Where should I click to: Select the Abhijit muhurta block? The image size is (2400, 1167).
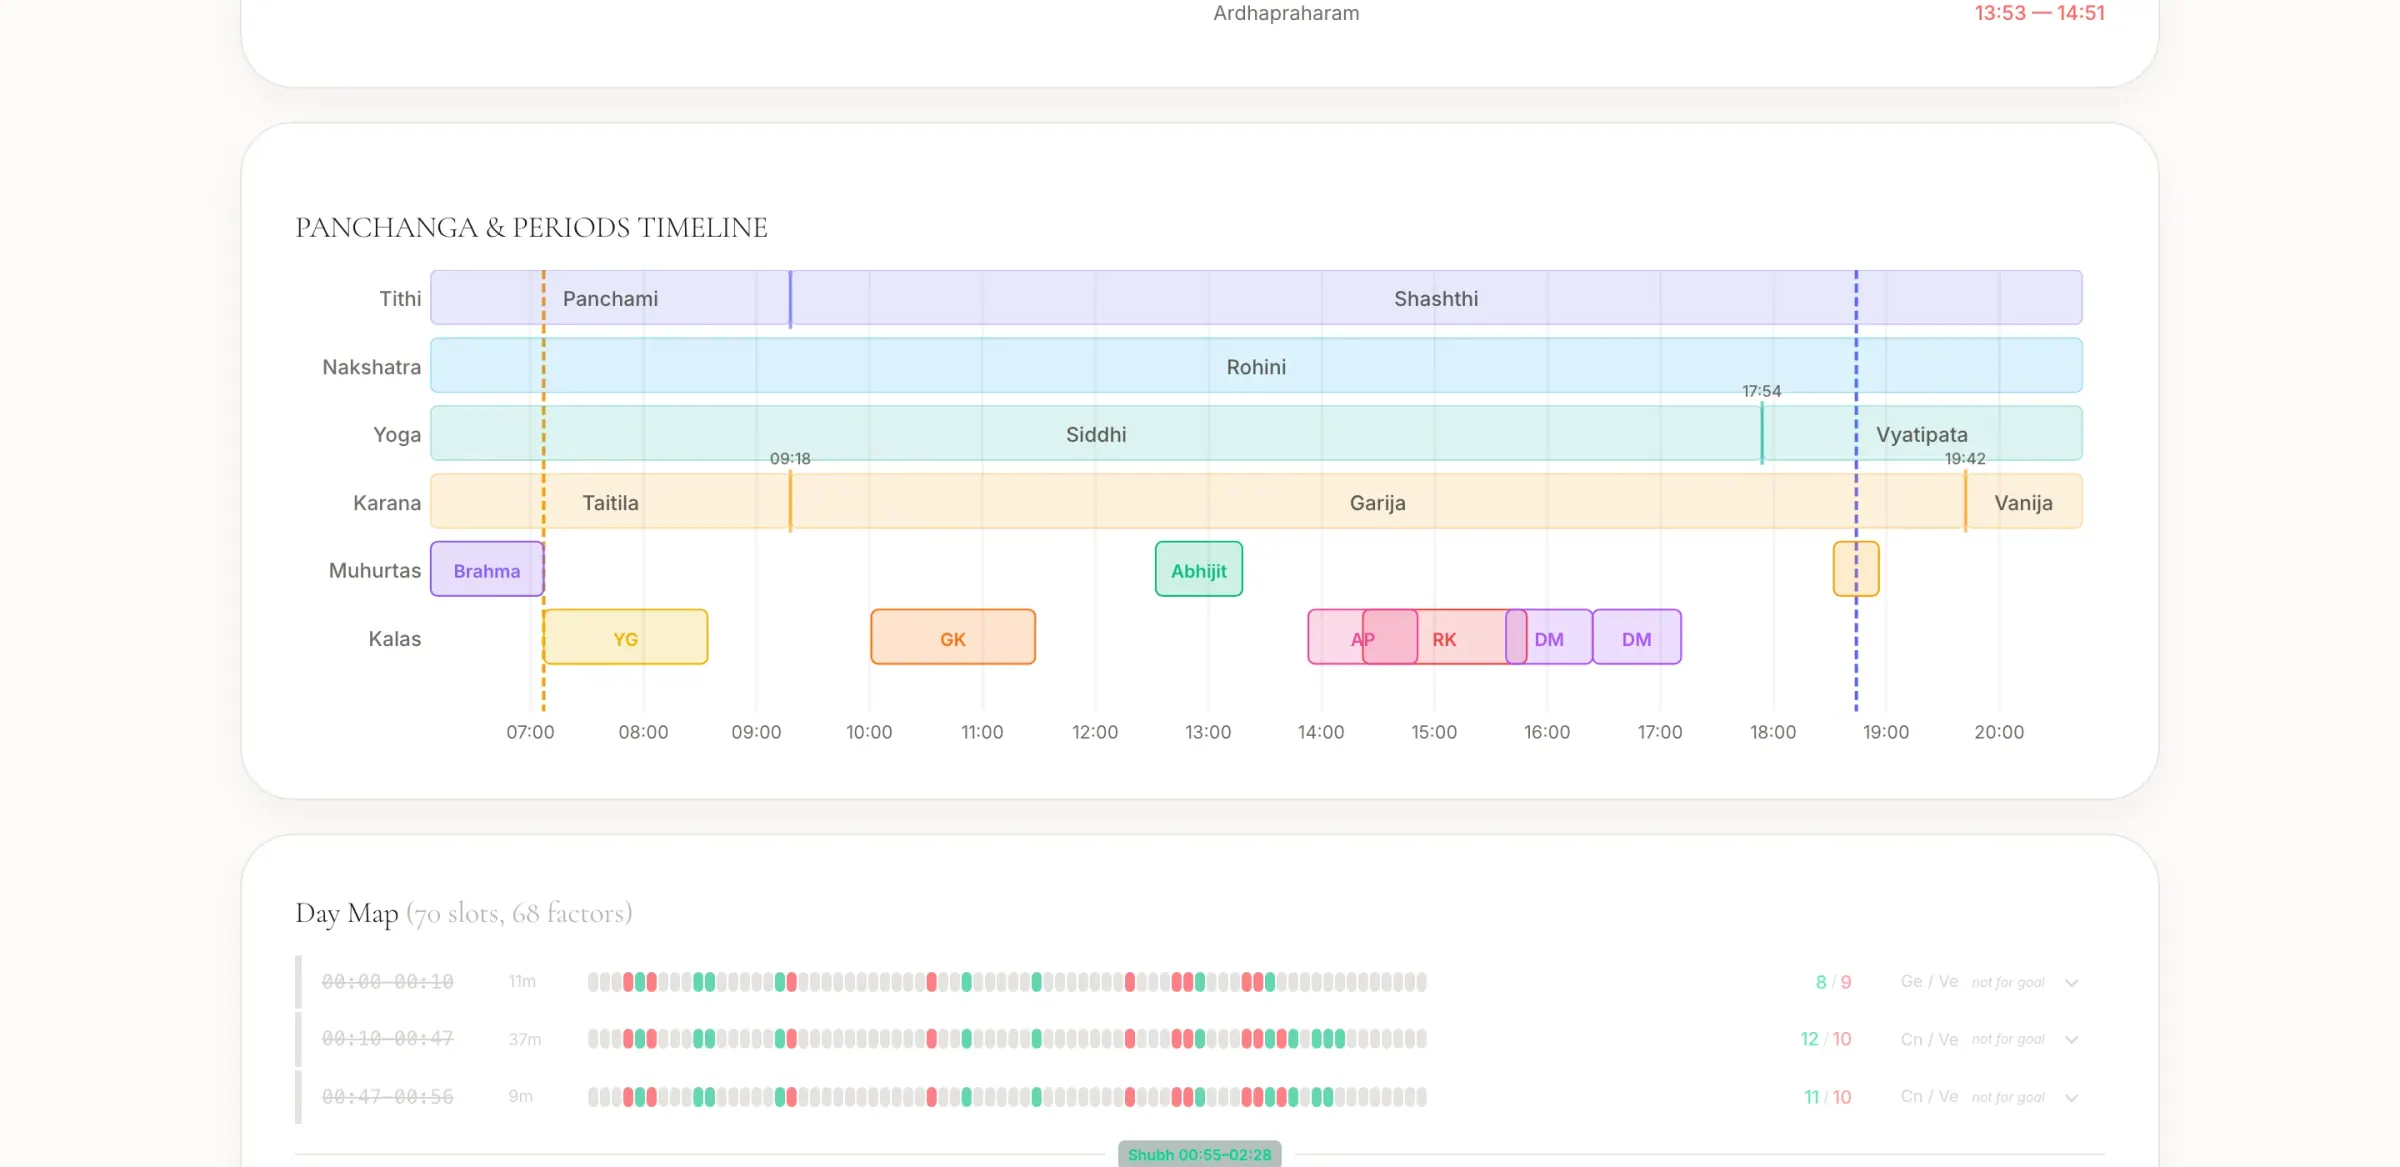point(1199,570)
